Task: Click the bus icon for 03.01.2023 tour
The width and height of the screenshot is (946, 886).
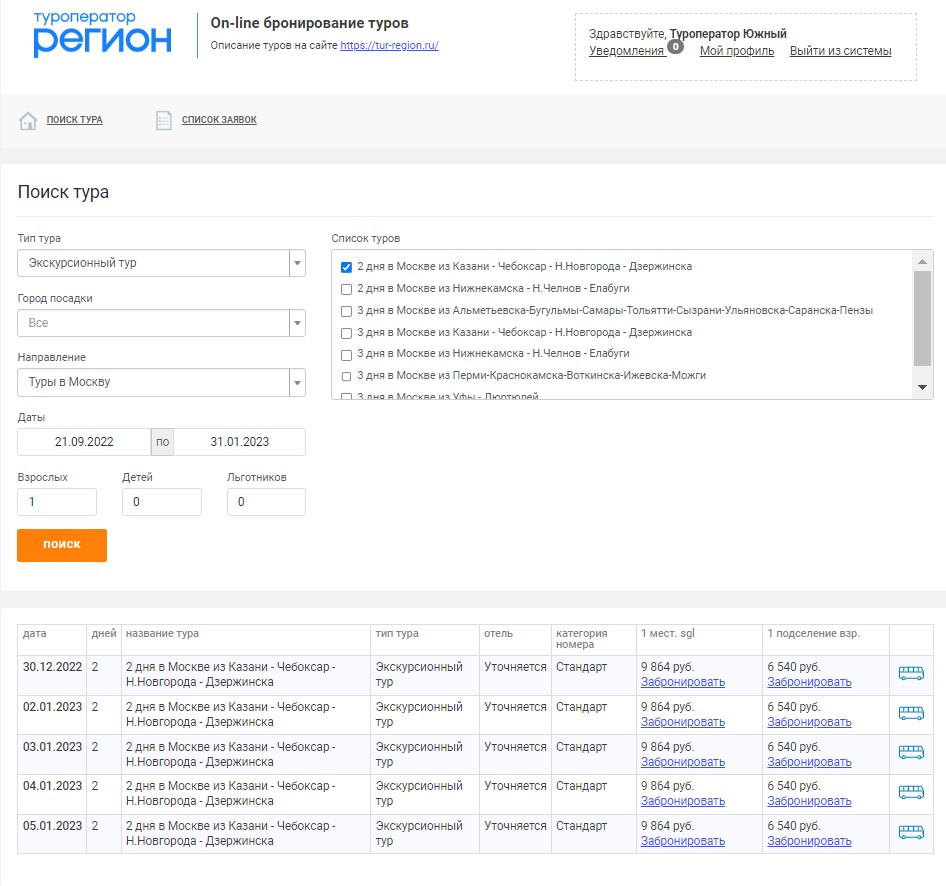Action: point(910,753)
